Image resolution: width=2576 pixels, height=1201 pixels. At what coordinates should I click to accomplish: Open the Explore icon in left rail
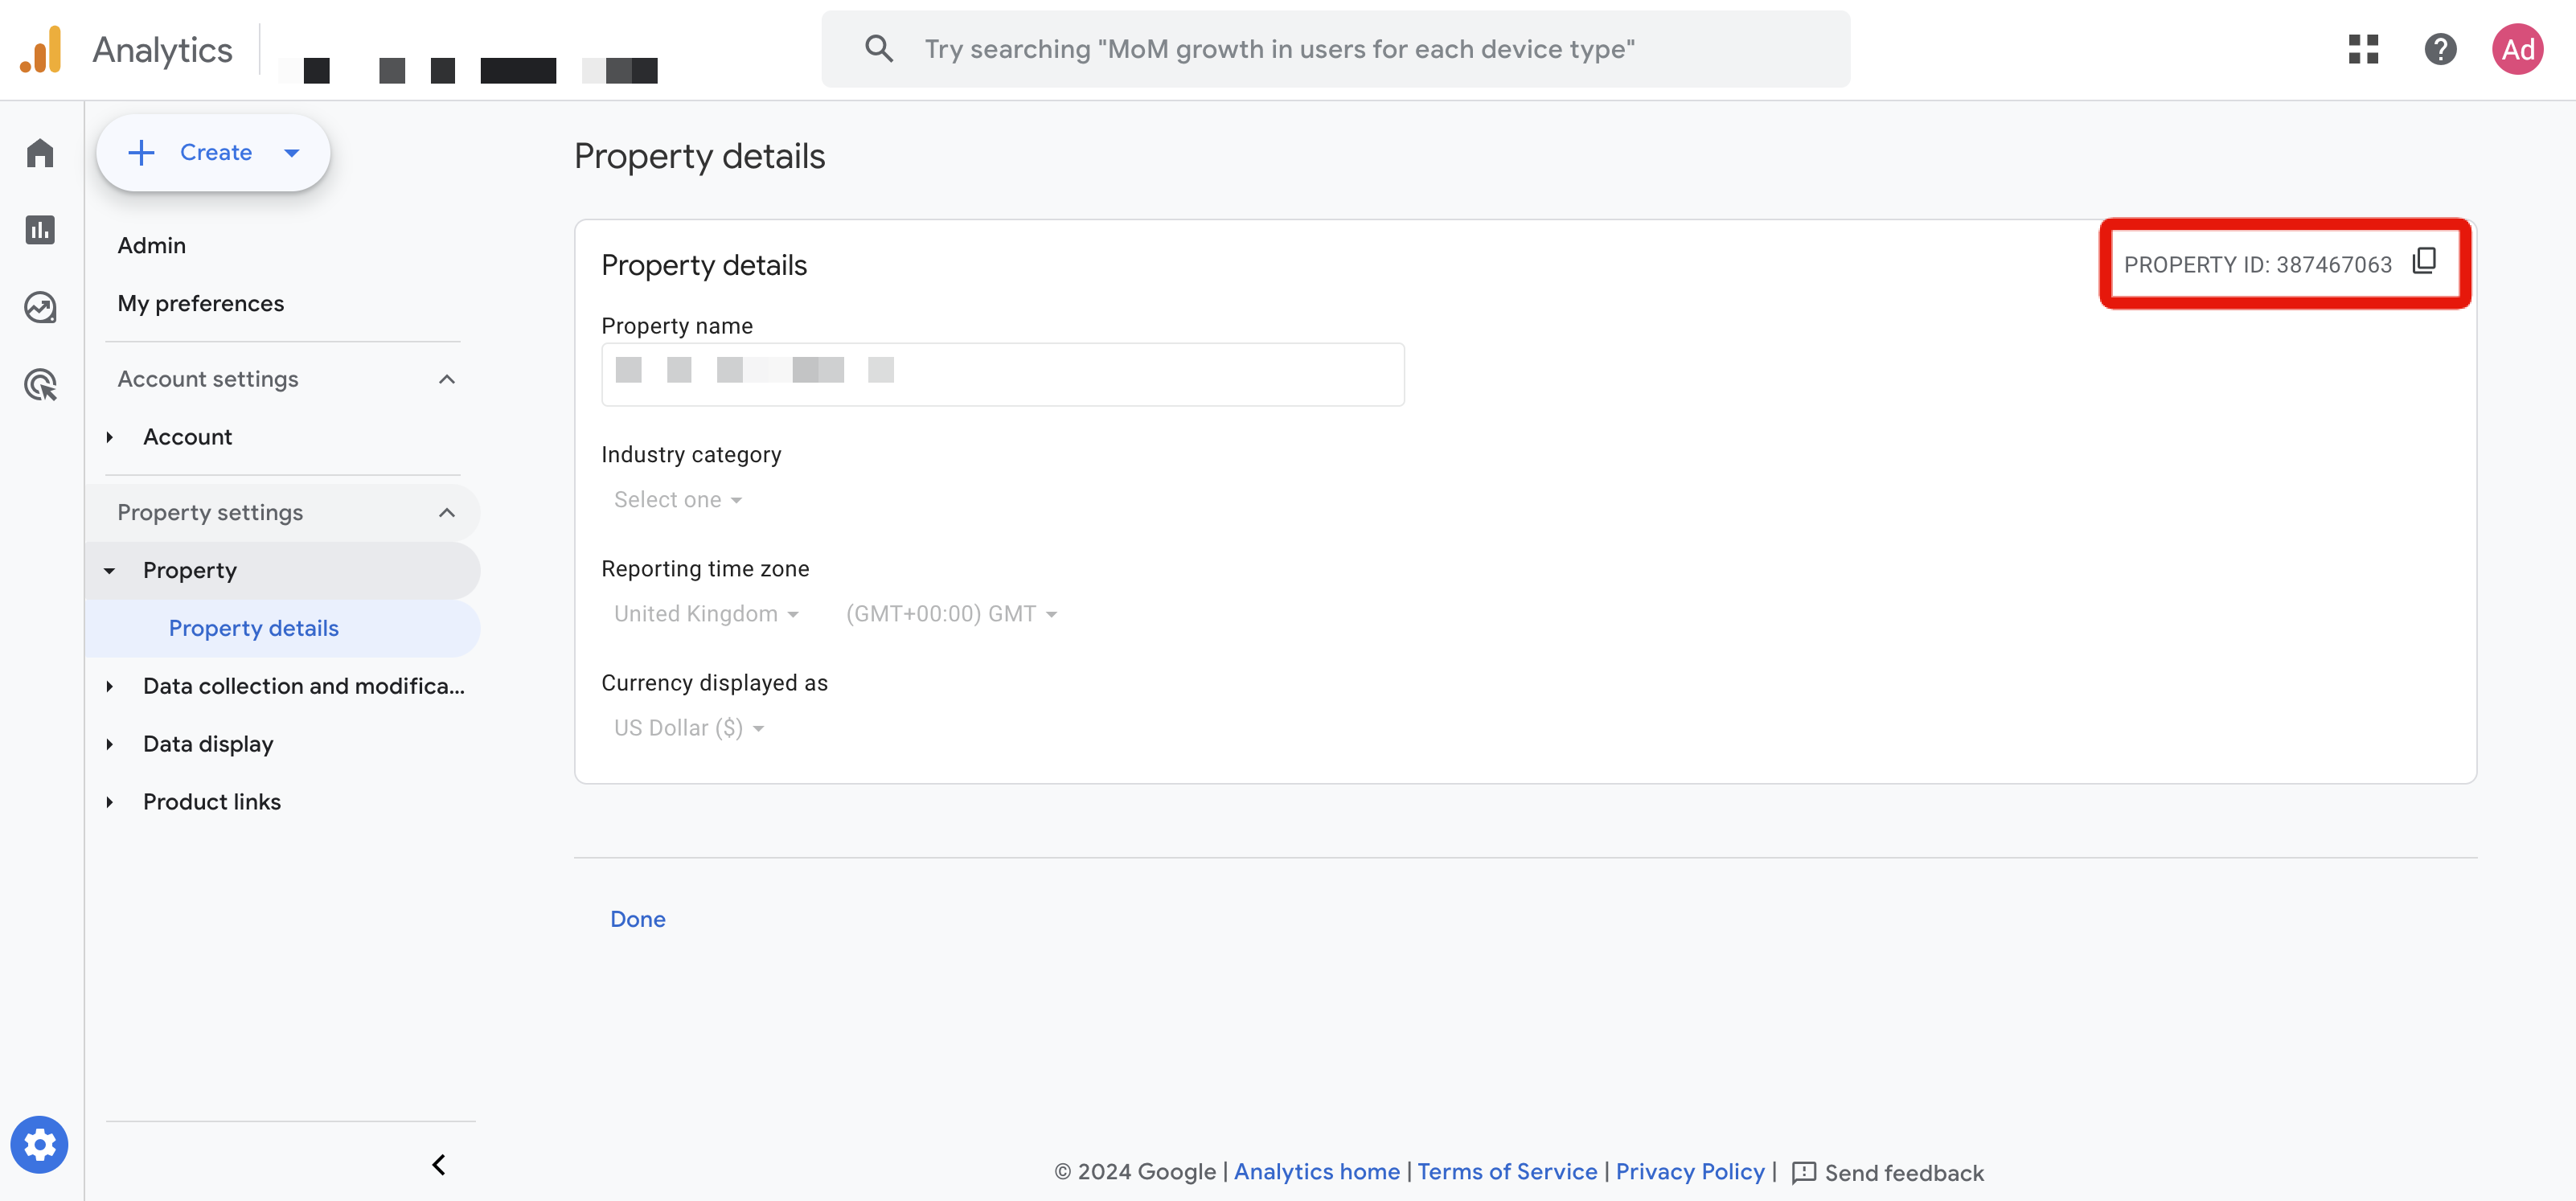pos(40,307)
